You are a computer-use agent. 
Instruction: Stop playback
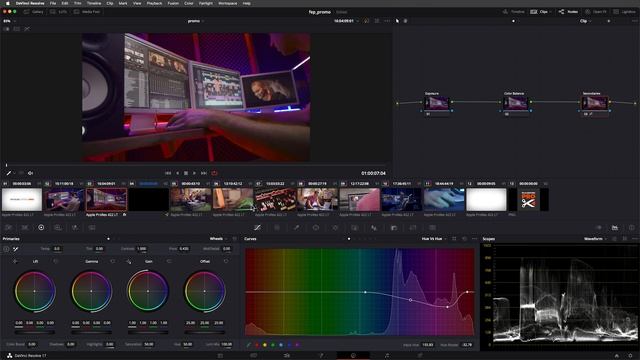coord(186,173)
